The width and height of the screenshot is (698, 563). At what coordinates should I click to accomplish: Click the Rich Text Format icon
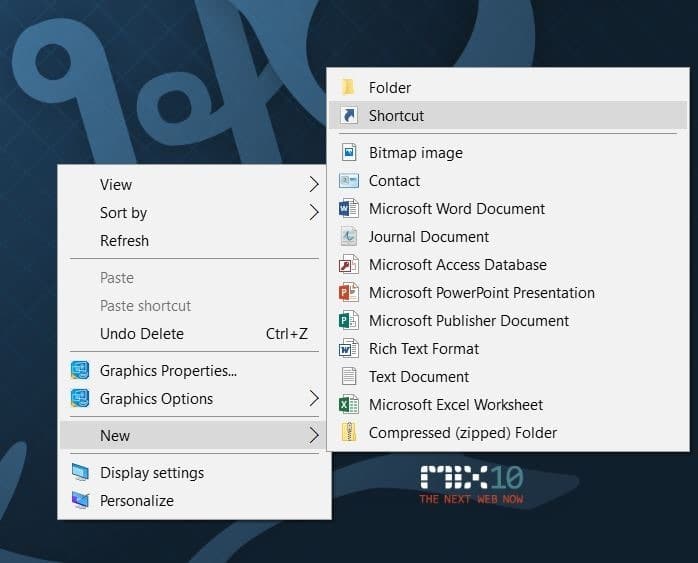click(x=349, y=348)
